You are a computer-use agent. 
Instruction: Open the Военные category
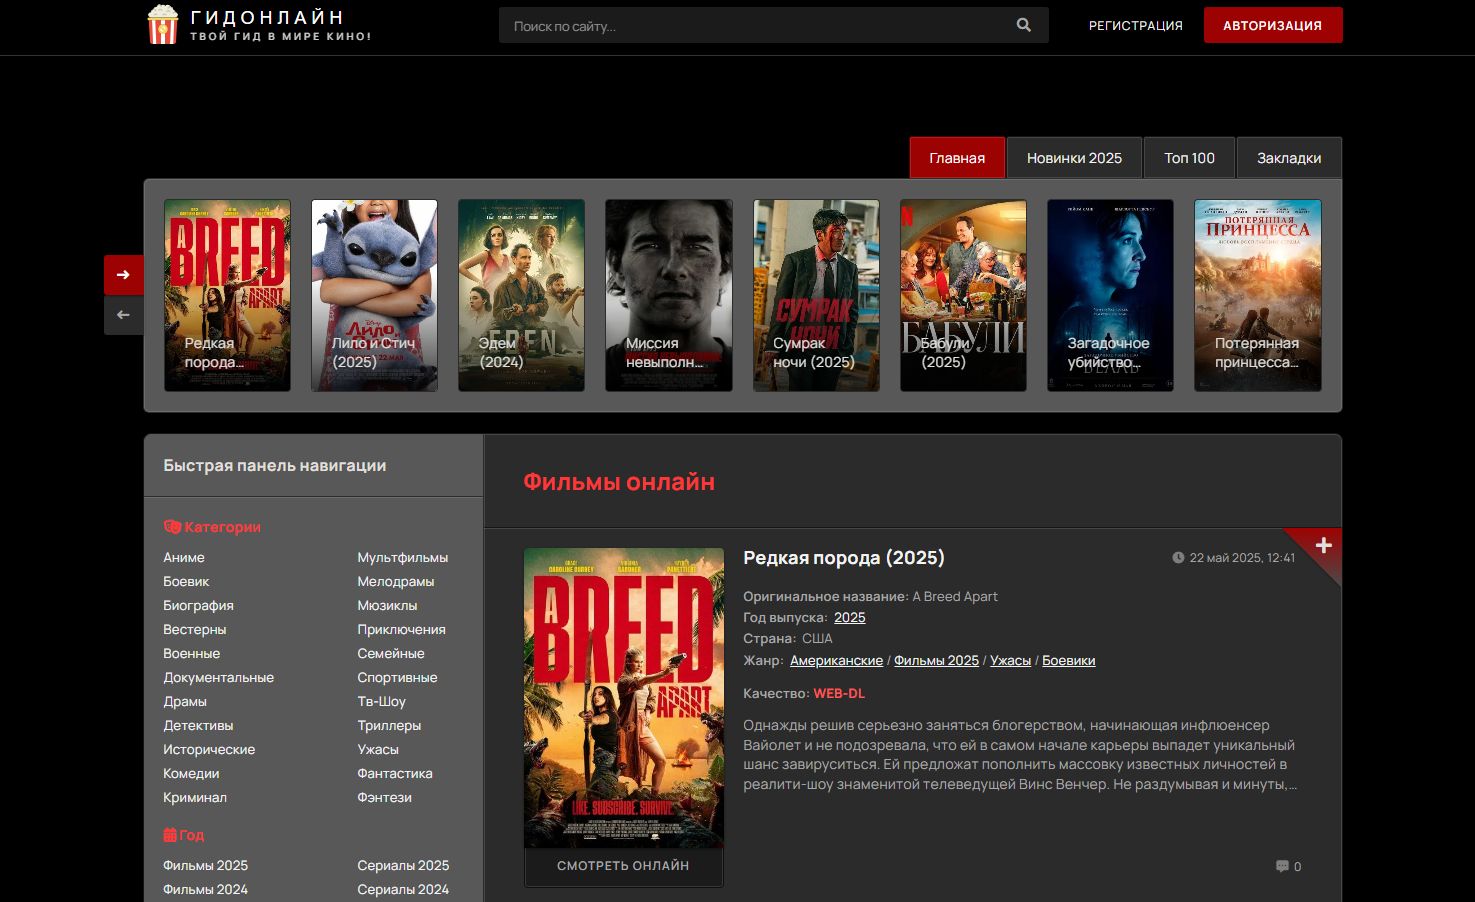[192, 654]
